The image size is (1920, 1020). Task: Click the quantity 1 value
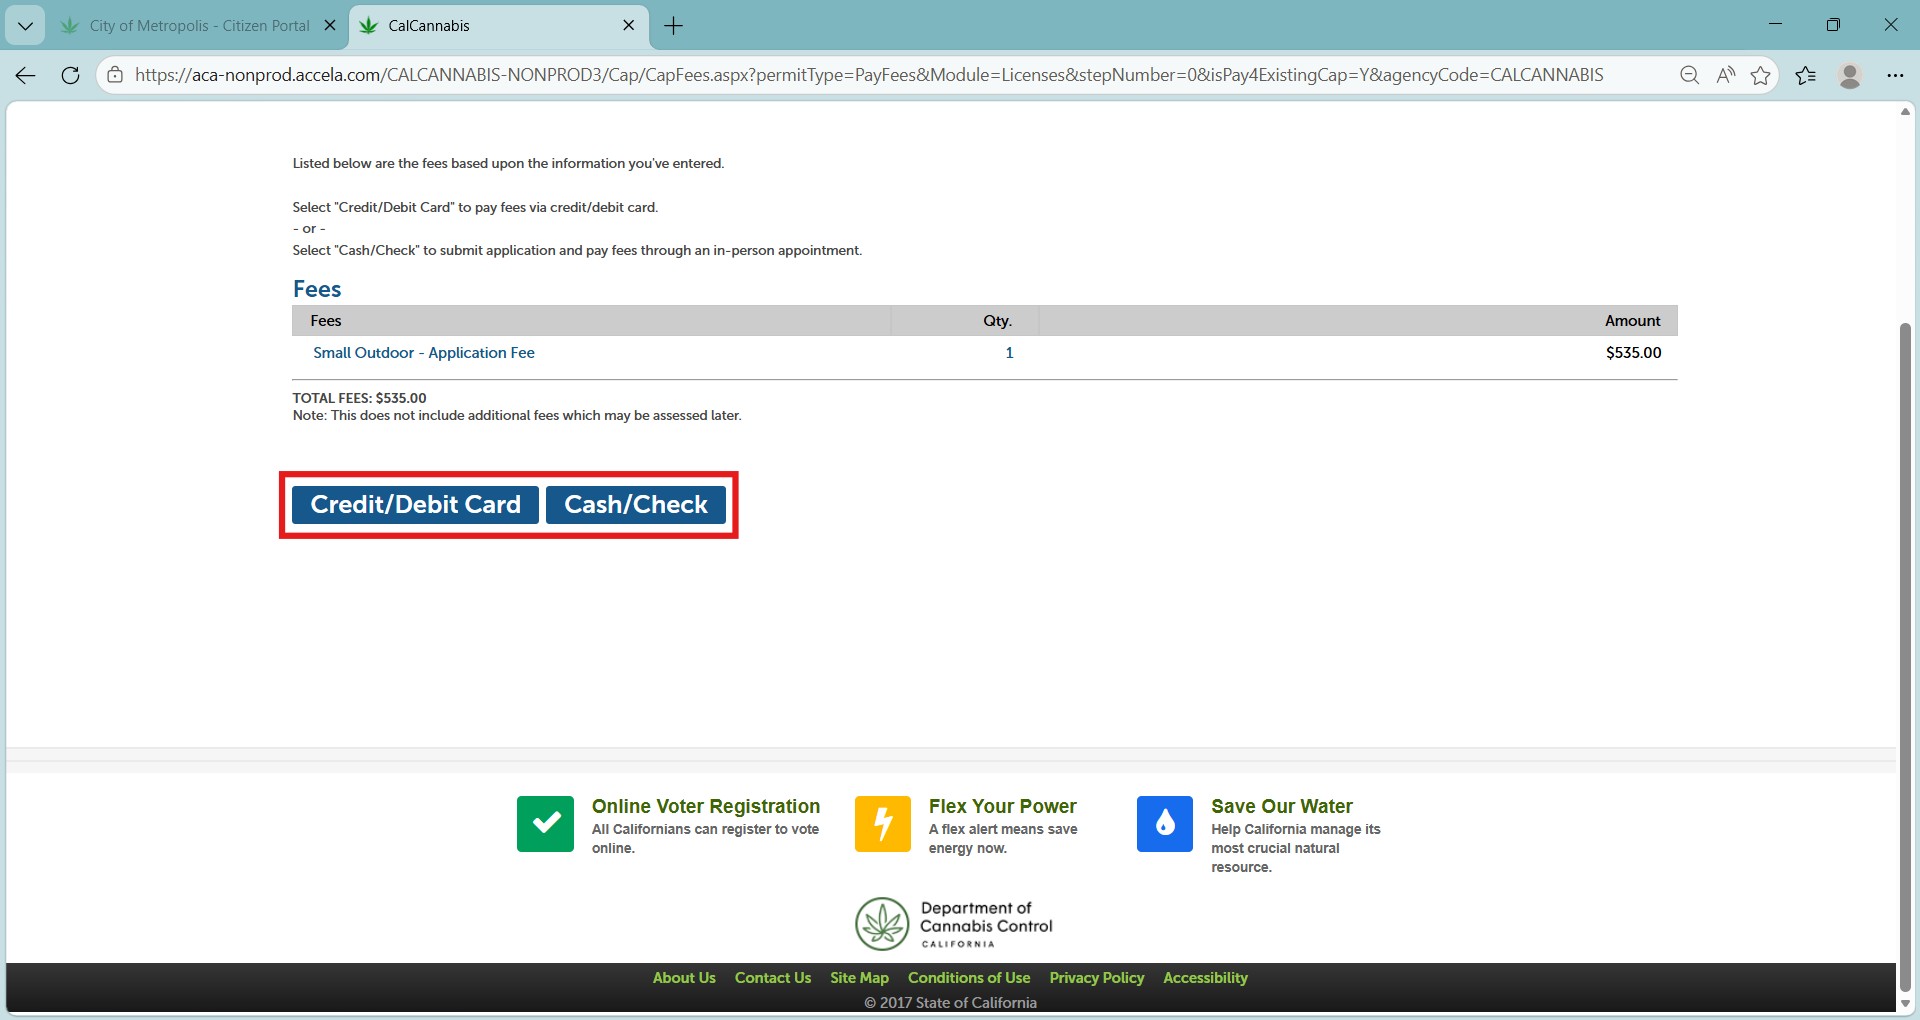coord(1010,353)
